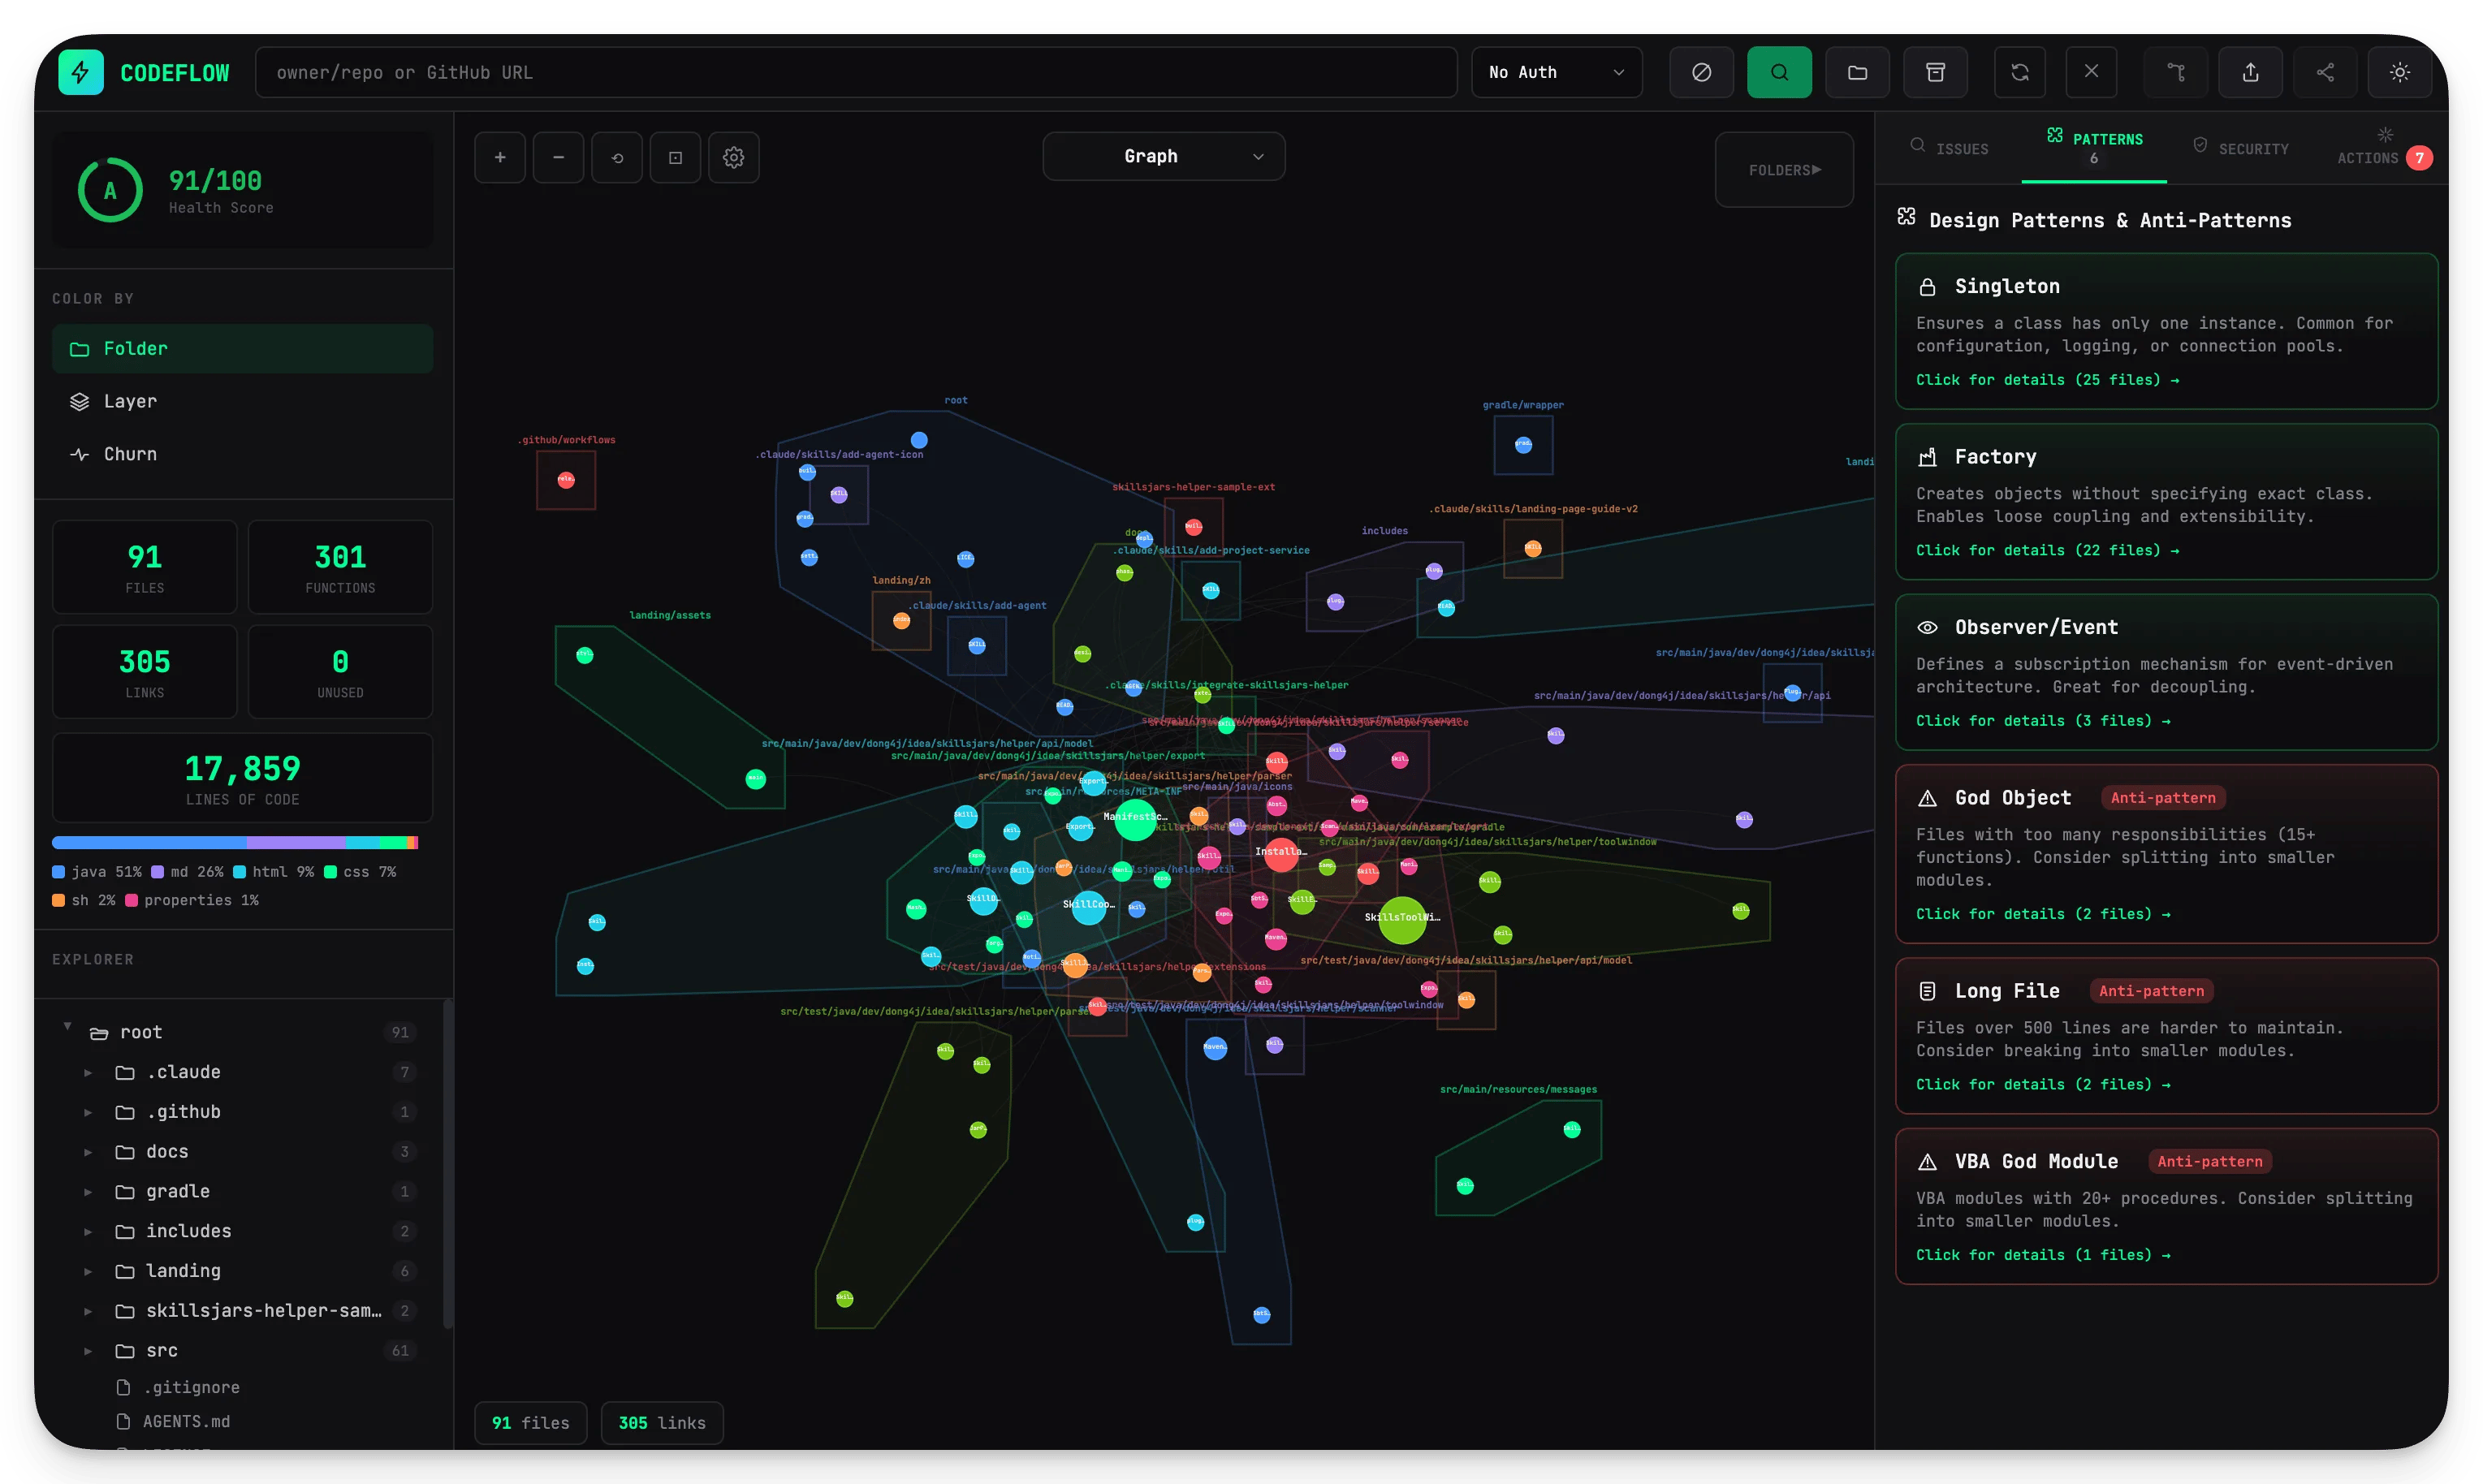Image resolution: width=2483 pixels, height=1484 pixels.
Task: Click the CODEFLOW lightning bolt logo
Action: coord(81,72)
